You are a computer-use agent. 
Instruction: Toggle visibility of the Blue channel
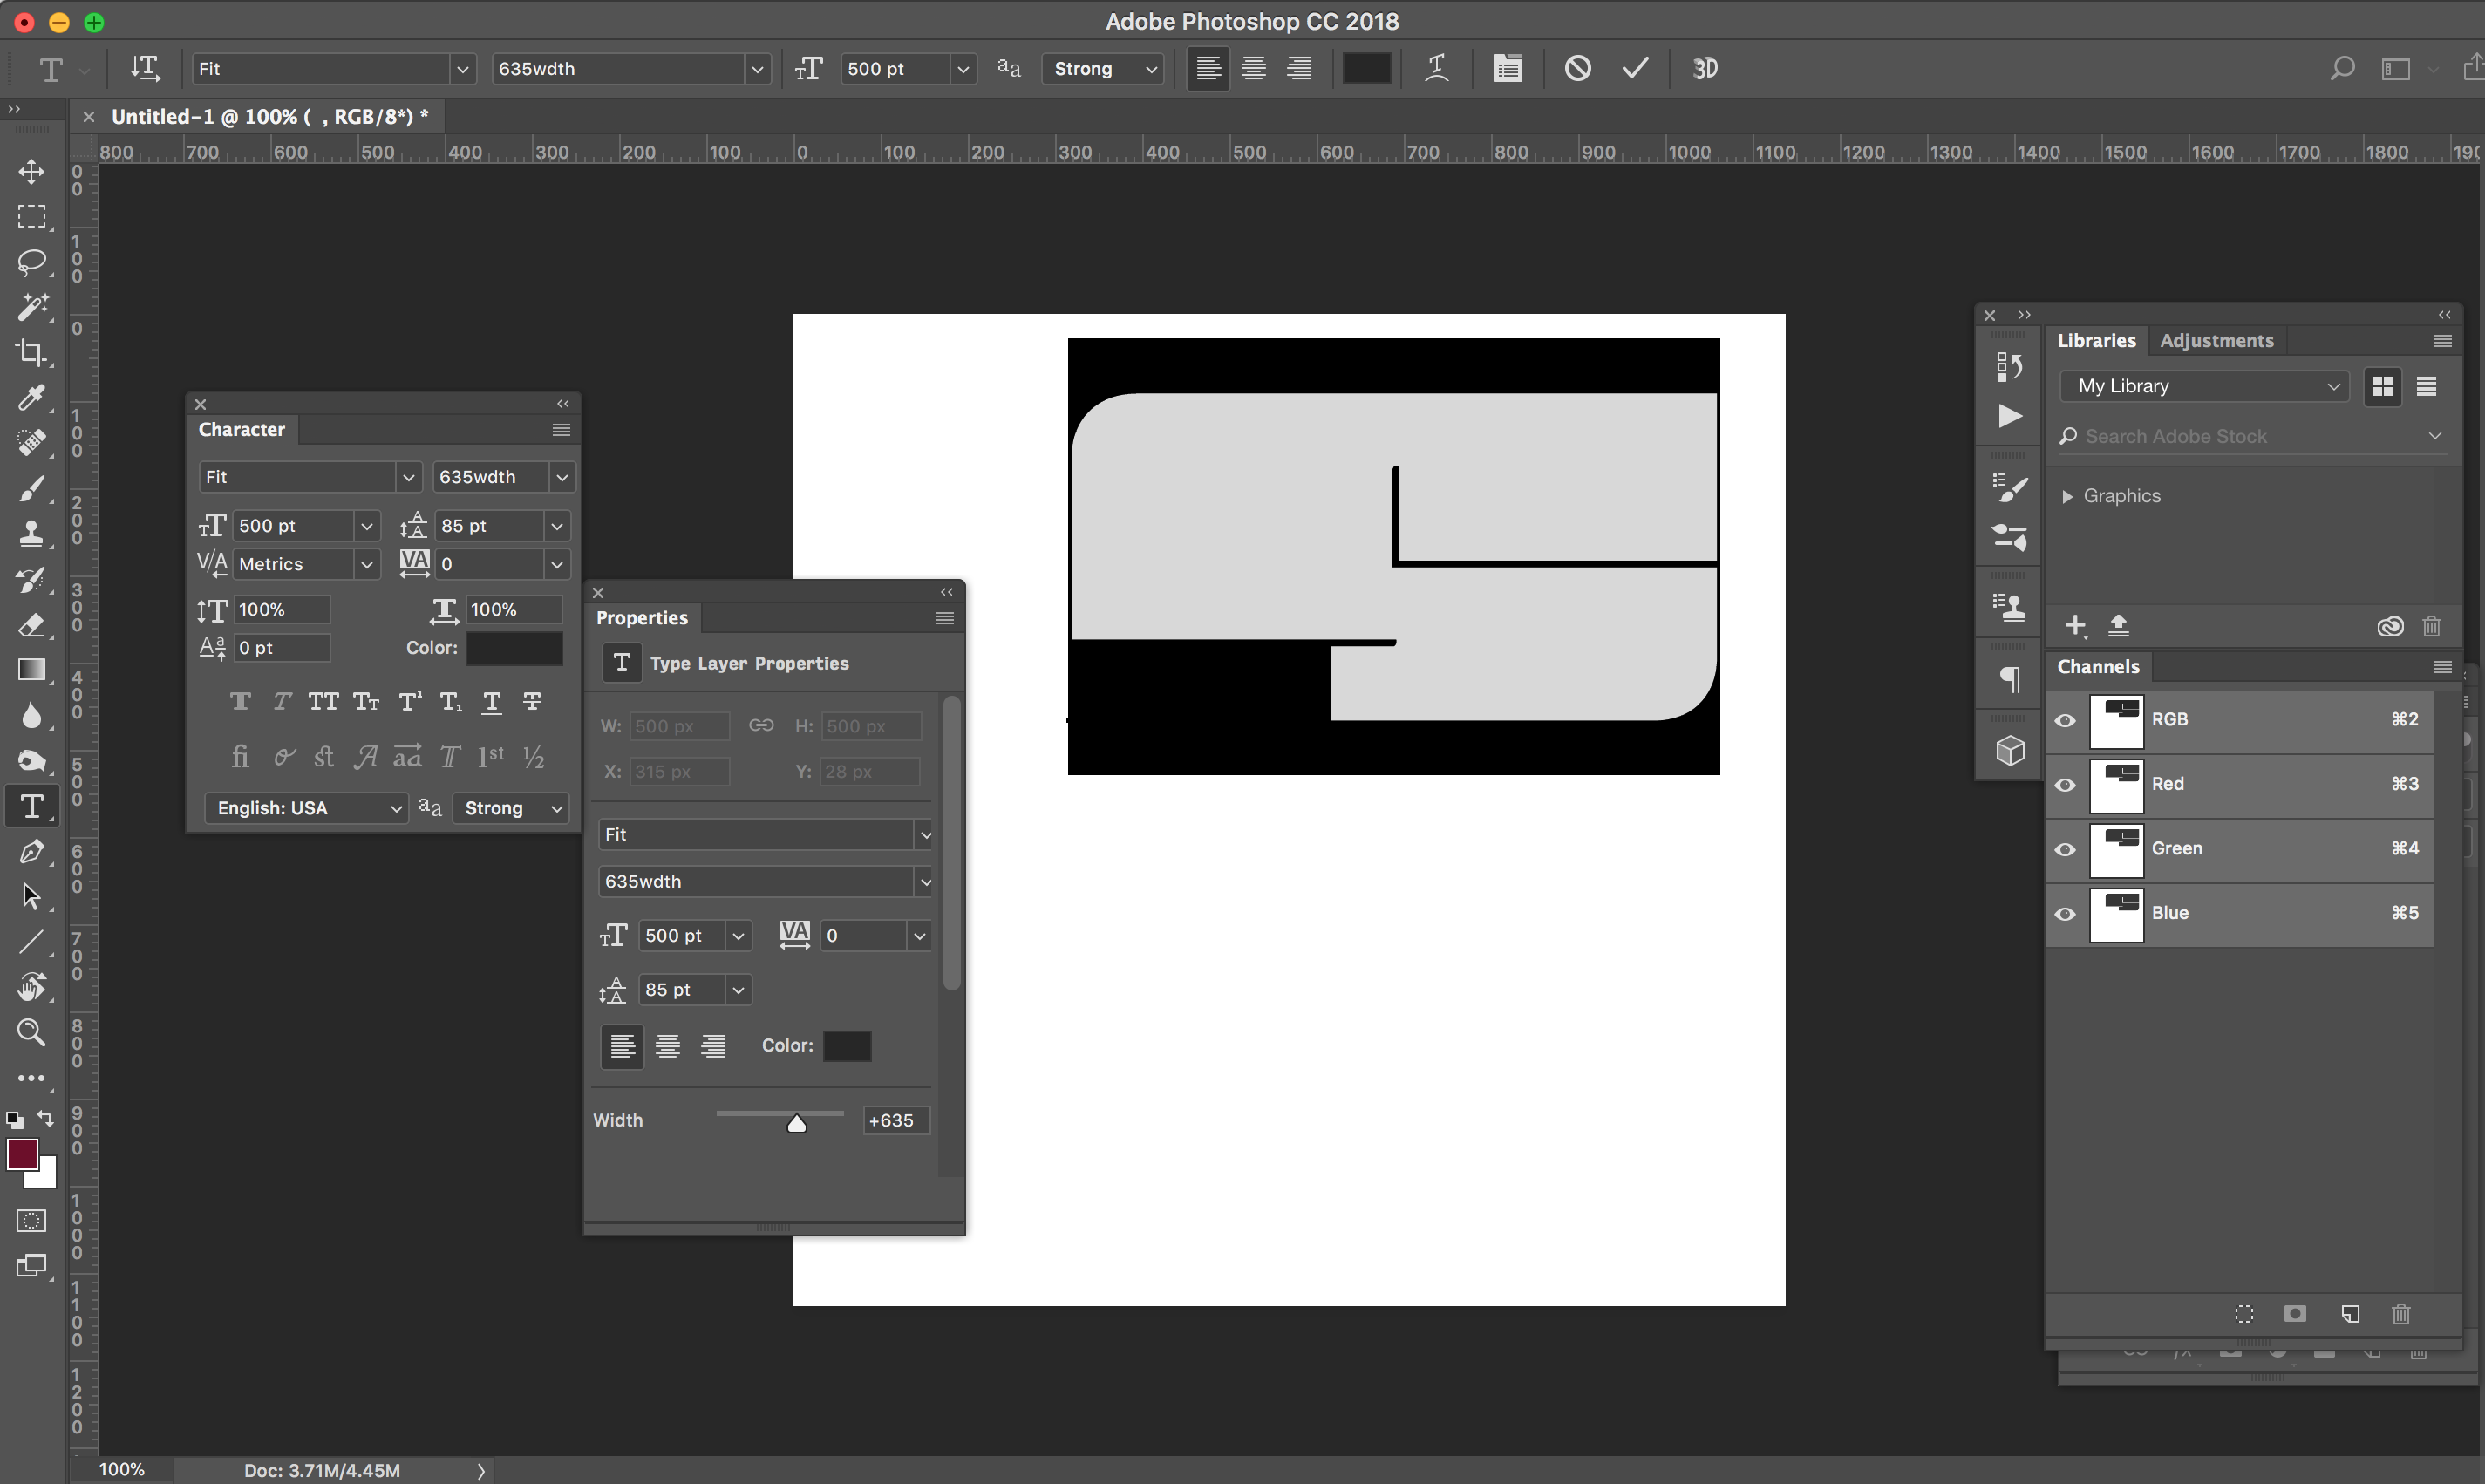(x=2065, y=913)
